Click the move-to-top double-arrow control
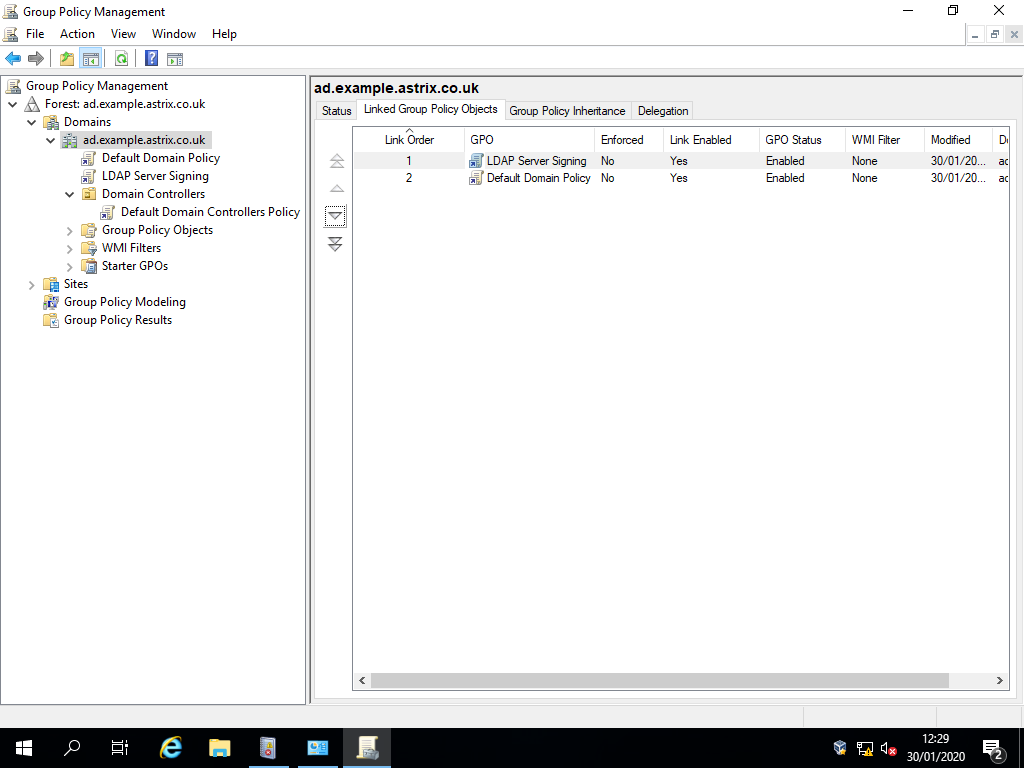The image size is (1024, 768). (x=336, y=159)
